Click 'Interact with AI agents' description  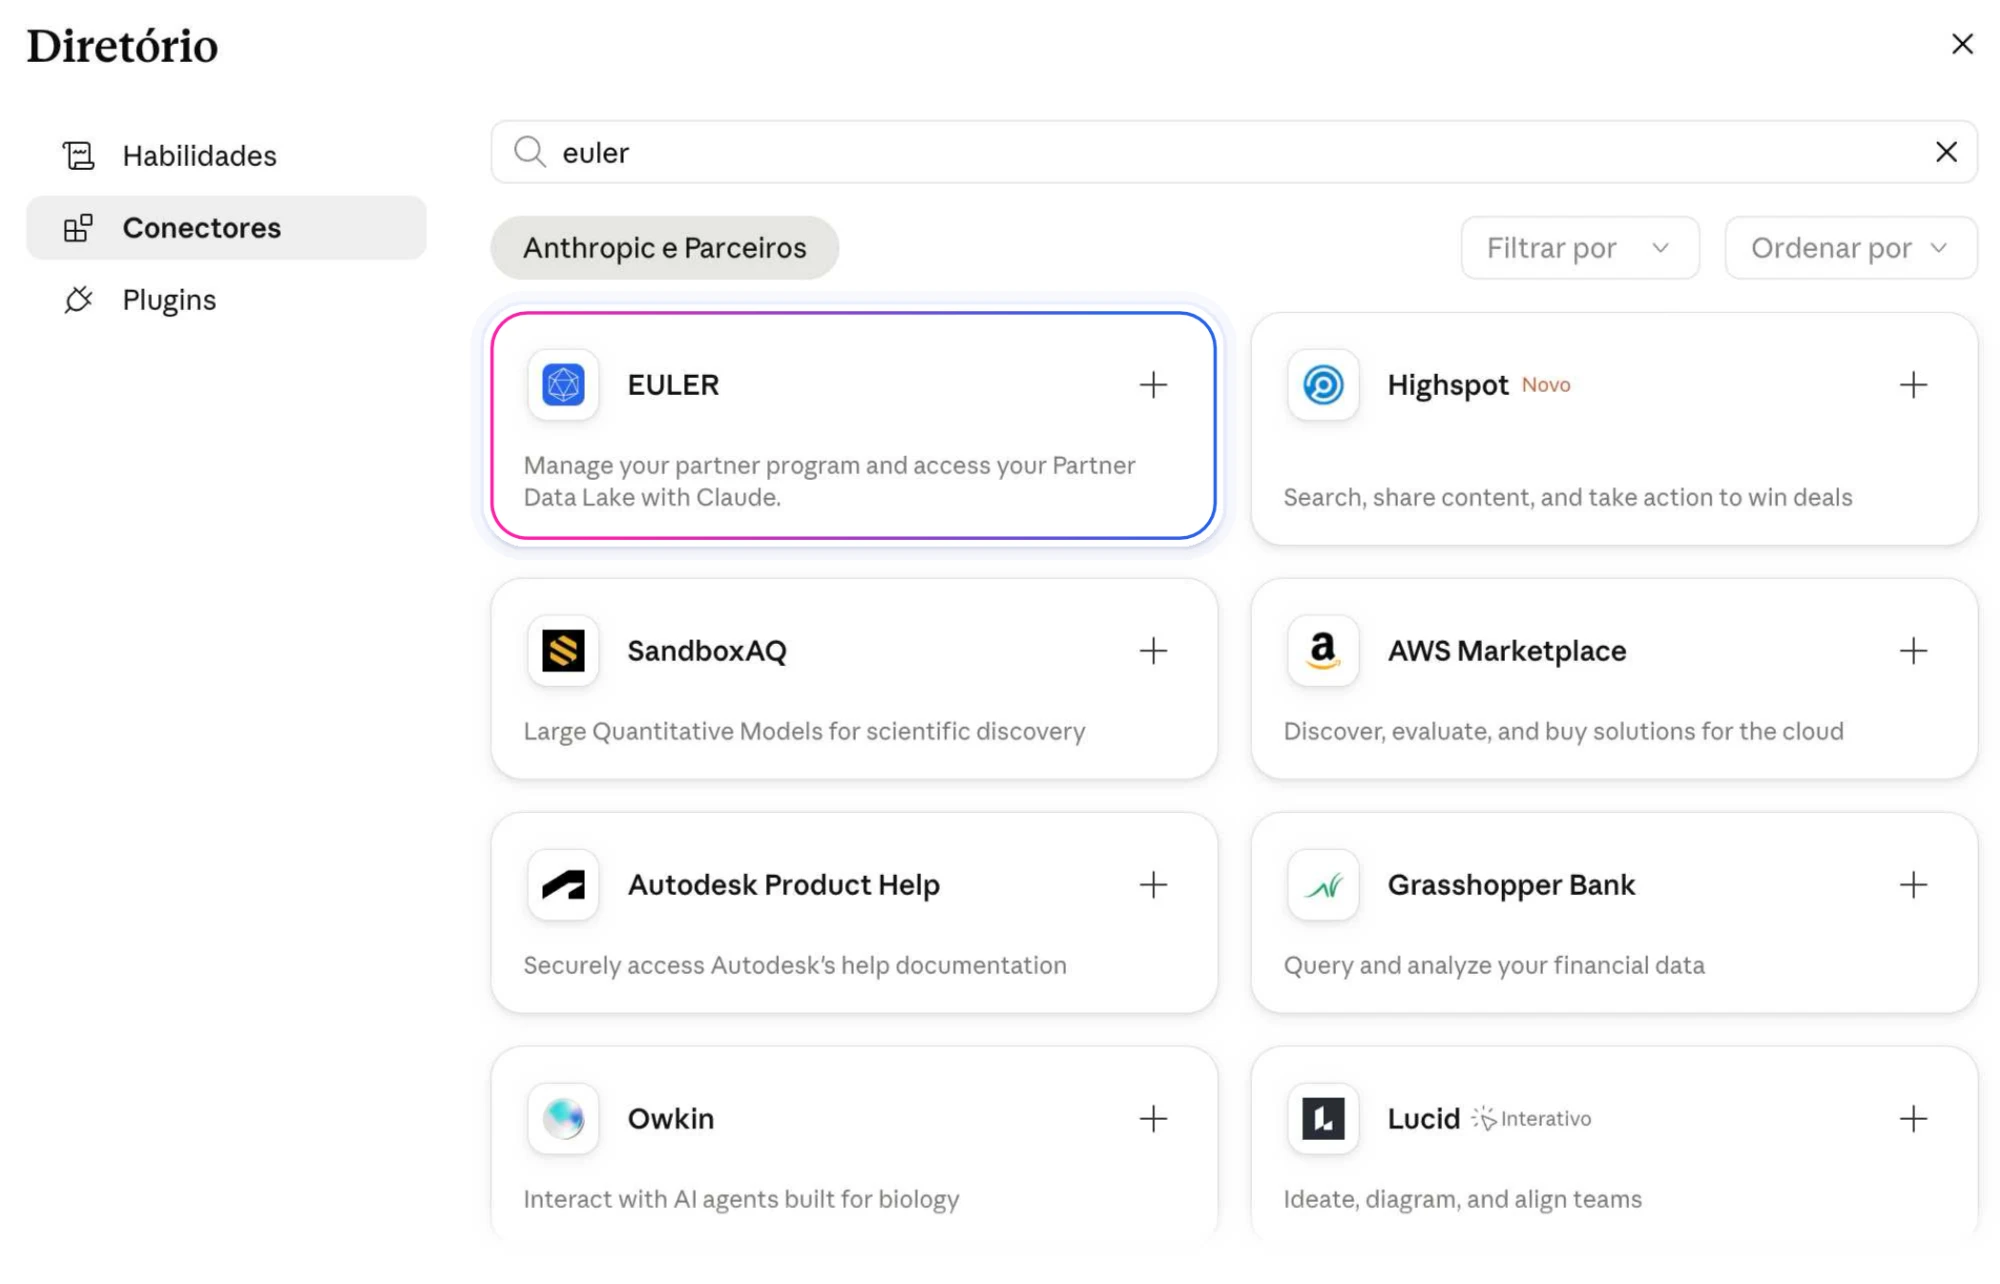coord(741,1199)
